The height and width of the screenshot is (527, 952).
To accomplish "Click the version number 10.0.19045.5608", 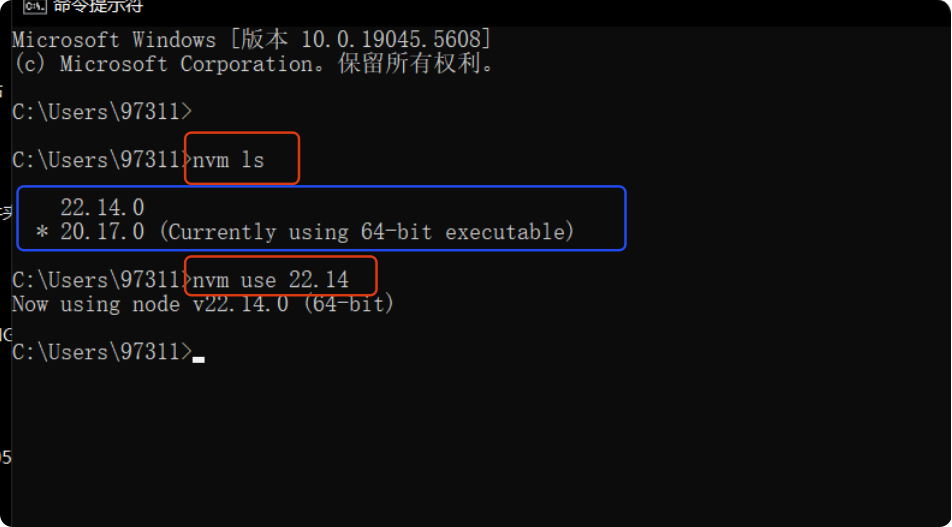I will tap(396, 41).
